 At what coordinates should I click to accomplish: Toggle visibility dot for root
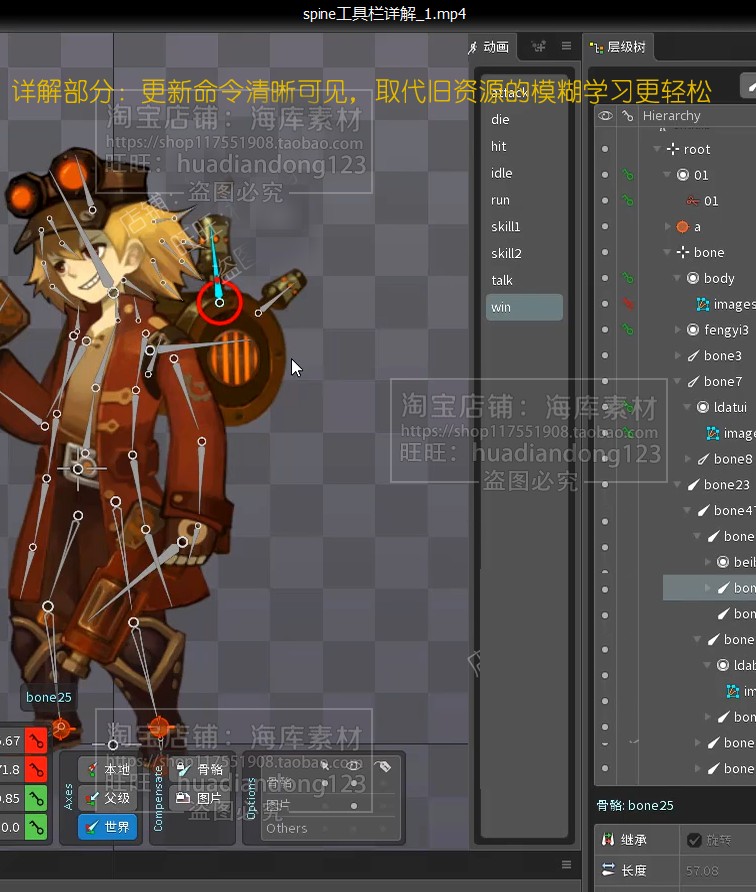605,149
